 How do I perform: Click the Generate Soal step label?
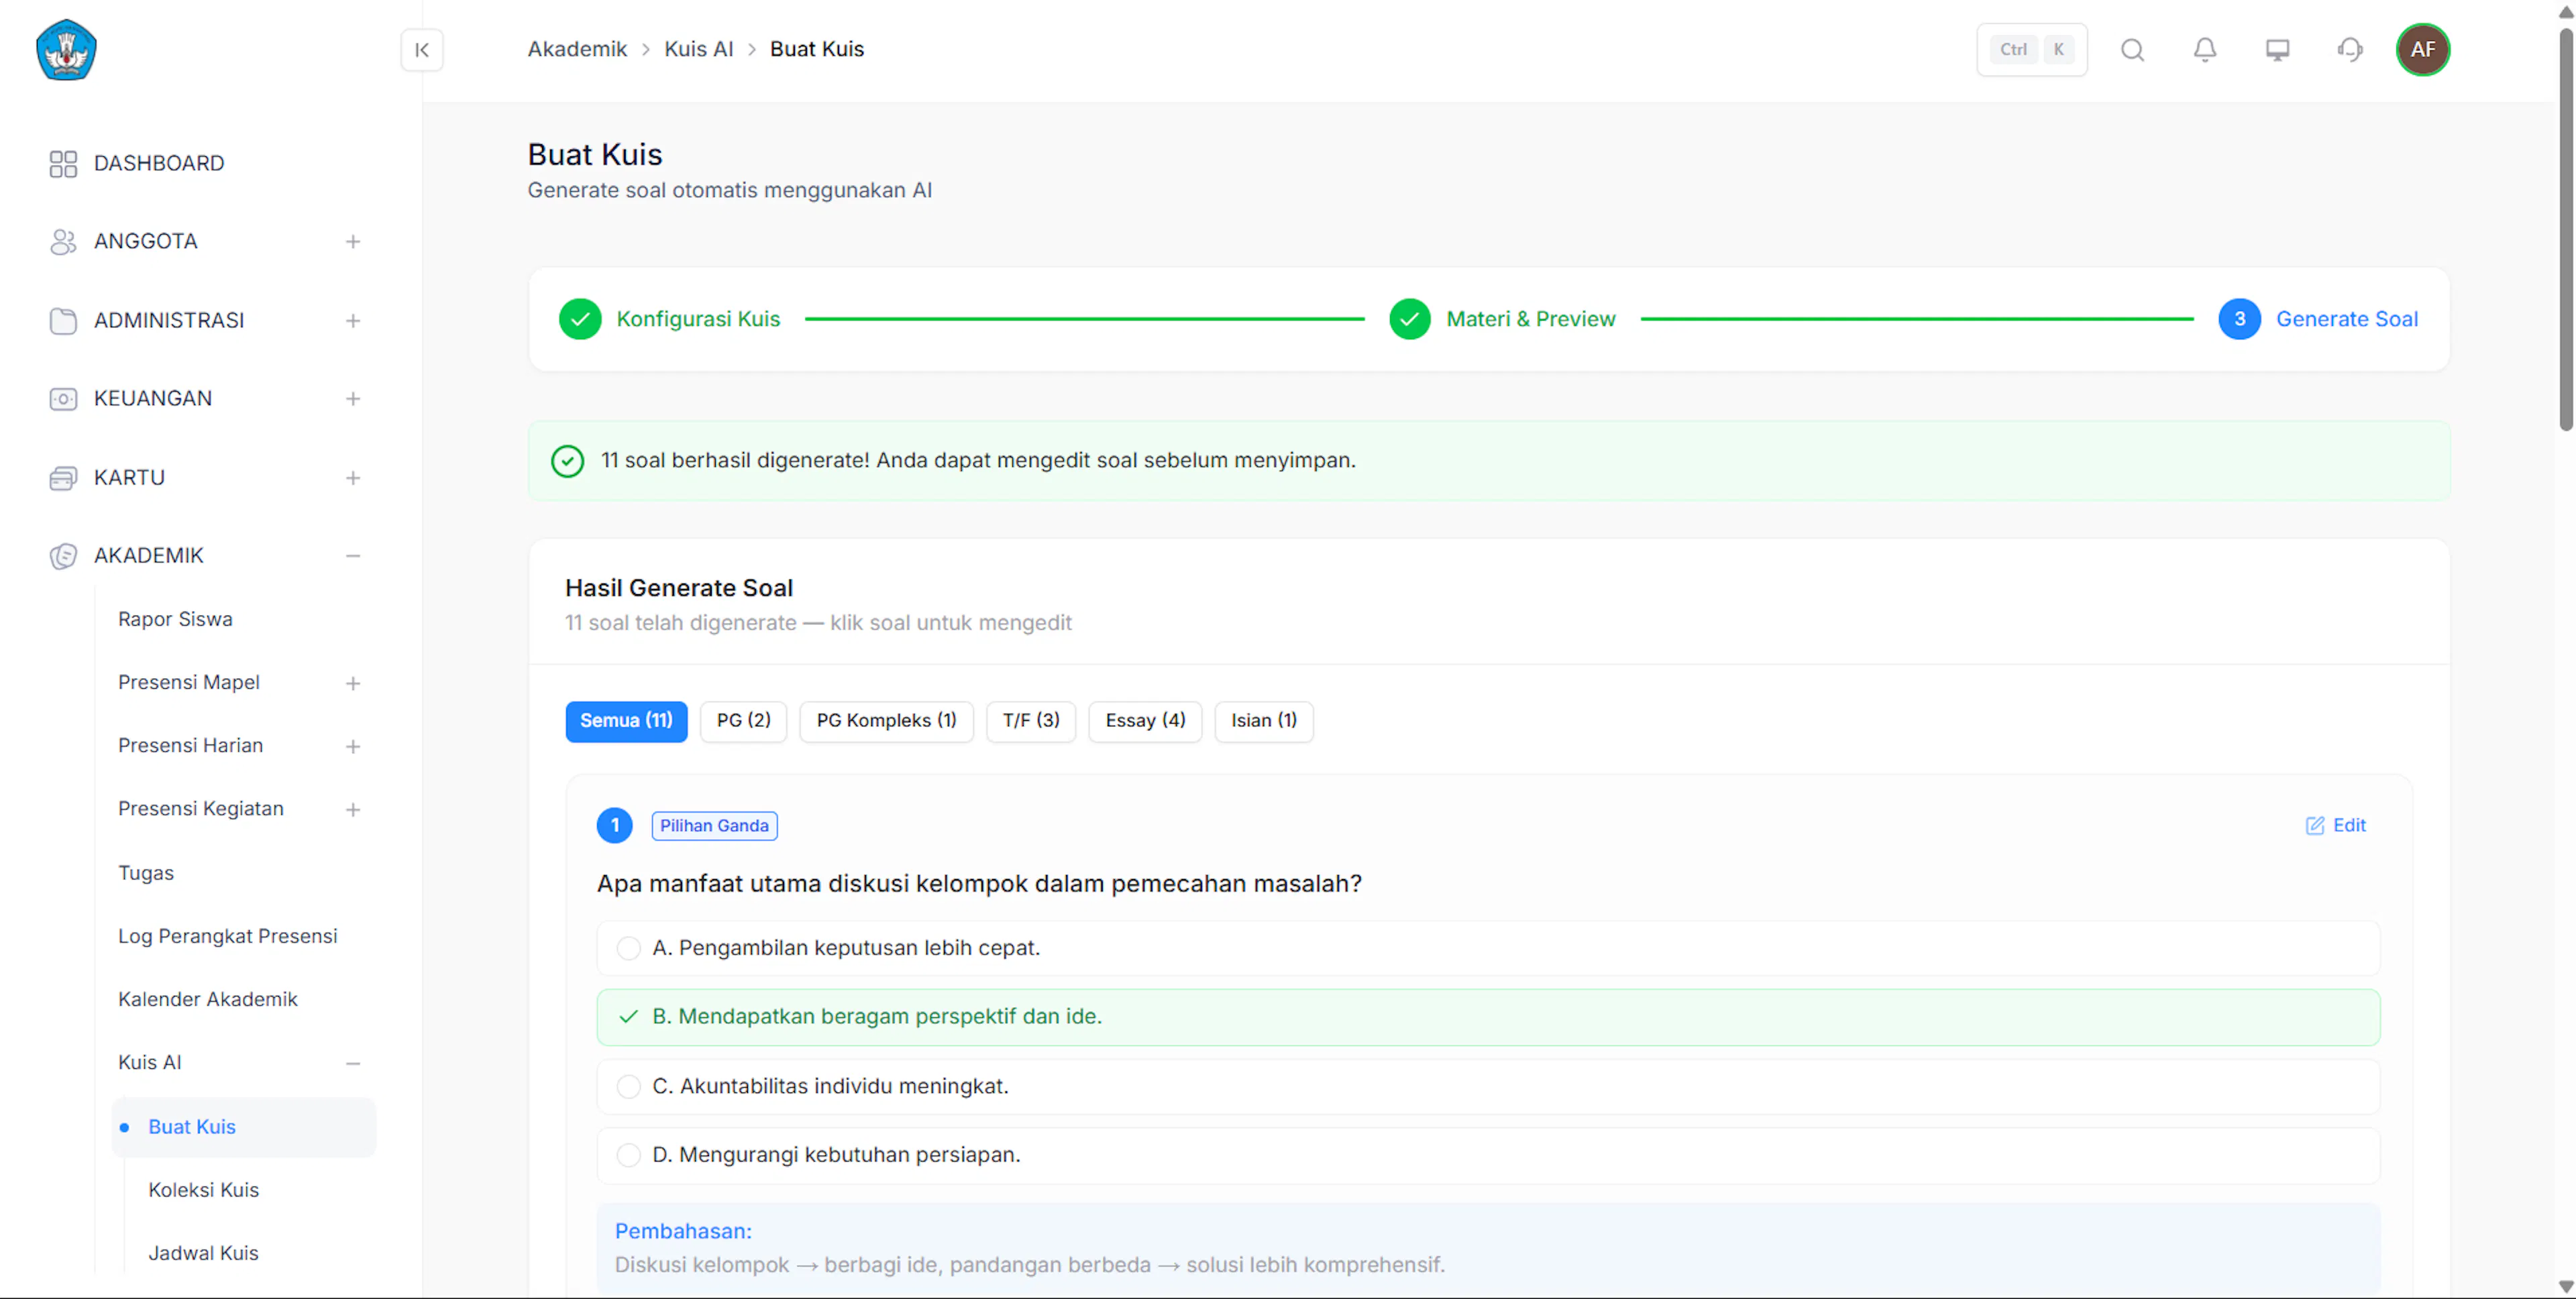2346,319
